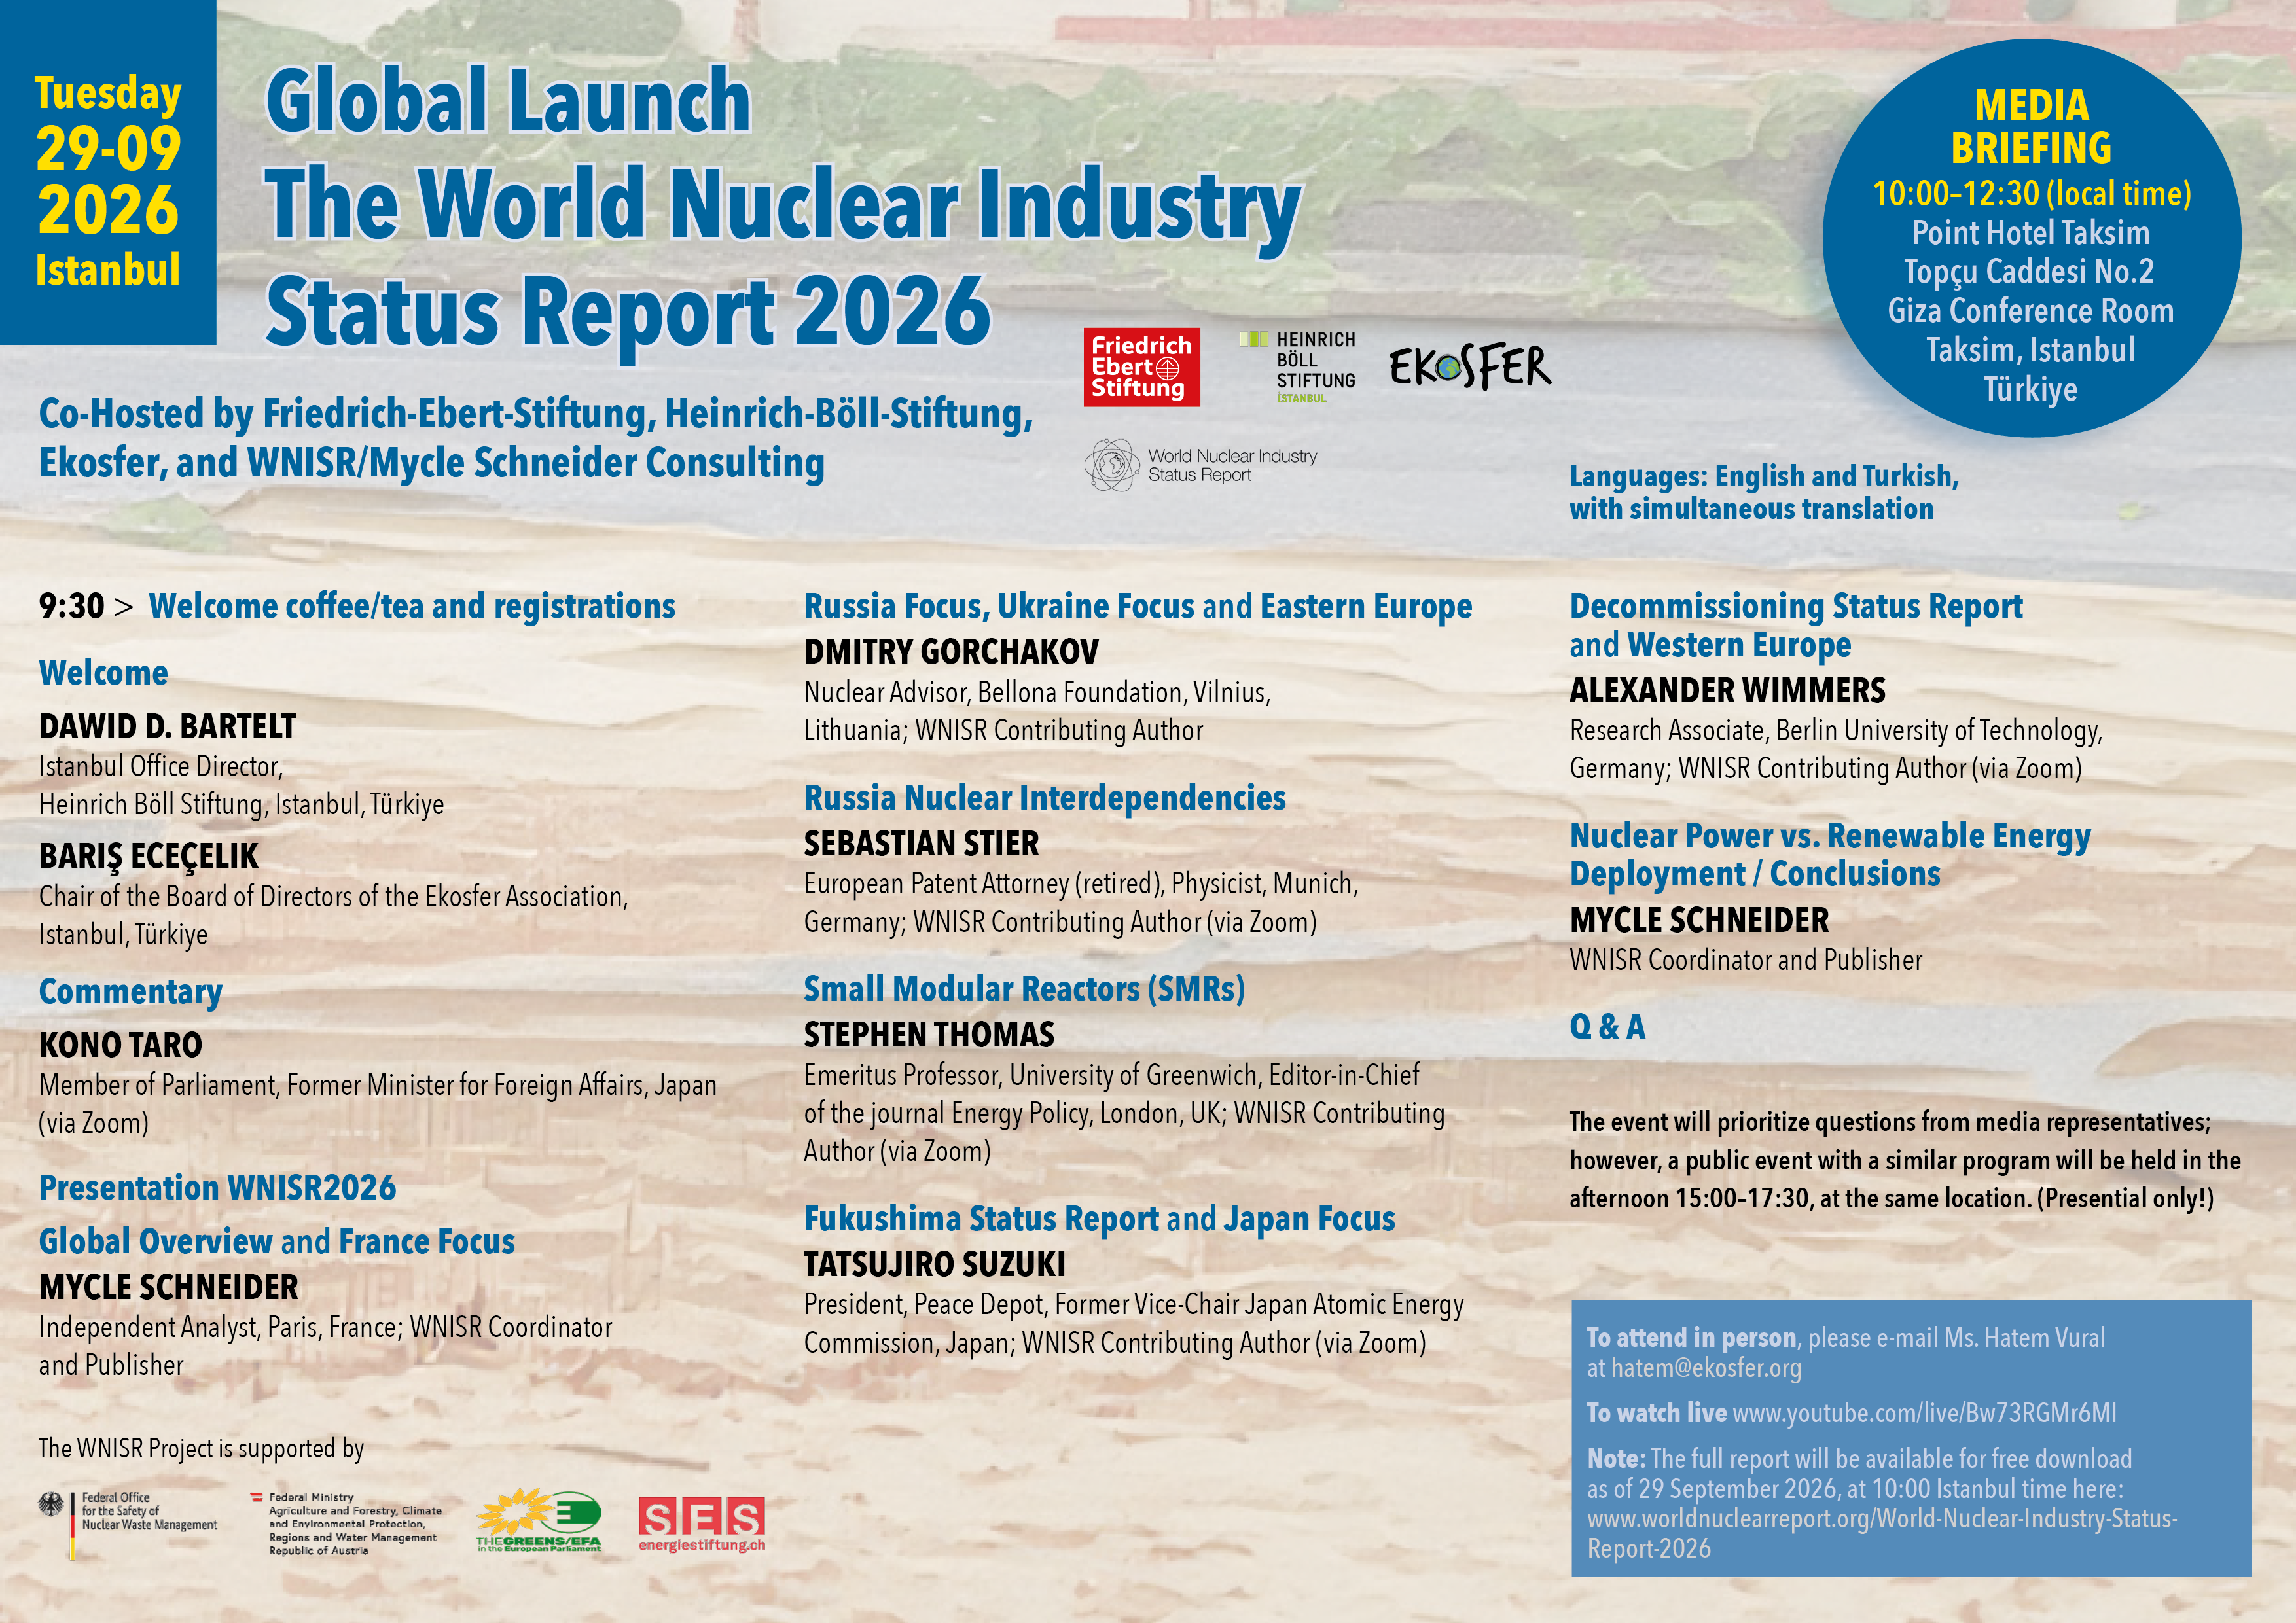Open the YouTube live stream link
The height and width of the screenshot is (1623, 2296).
(1924, 1413)
